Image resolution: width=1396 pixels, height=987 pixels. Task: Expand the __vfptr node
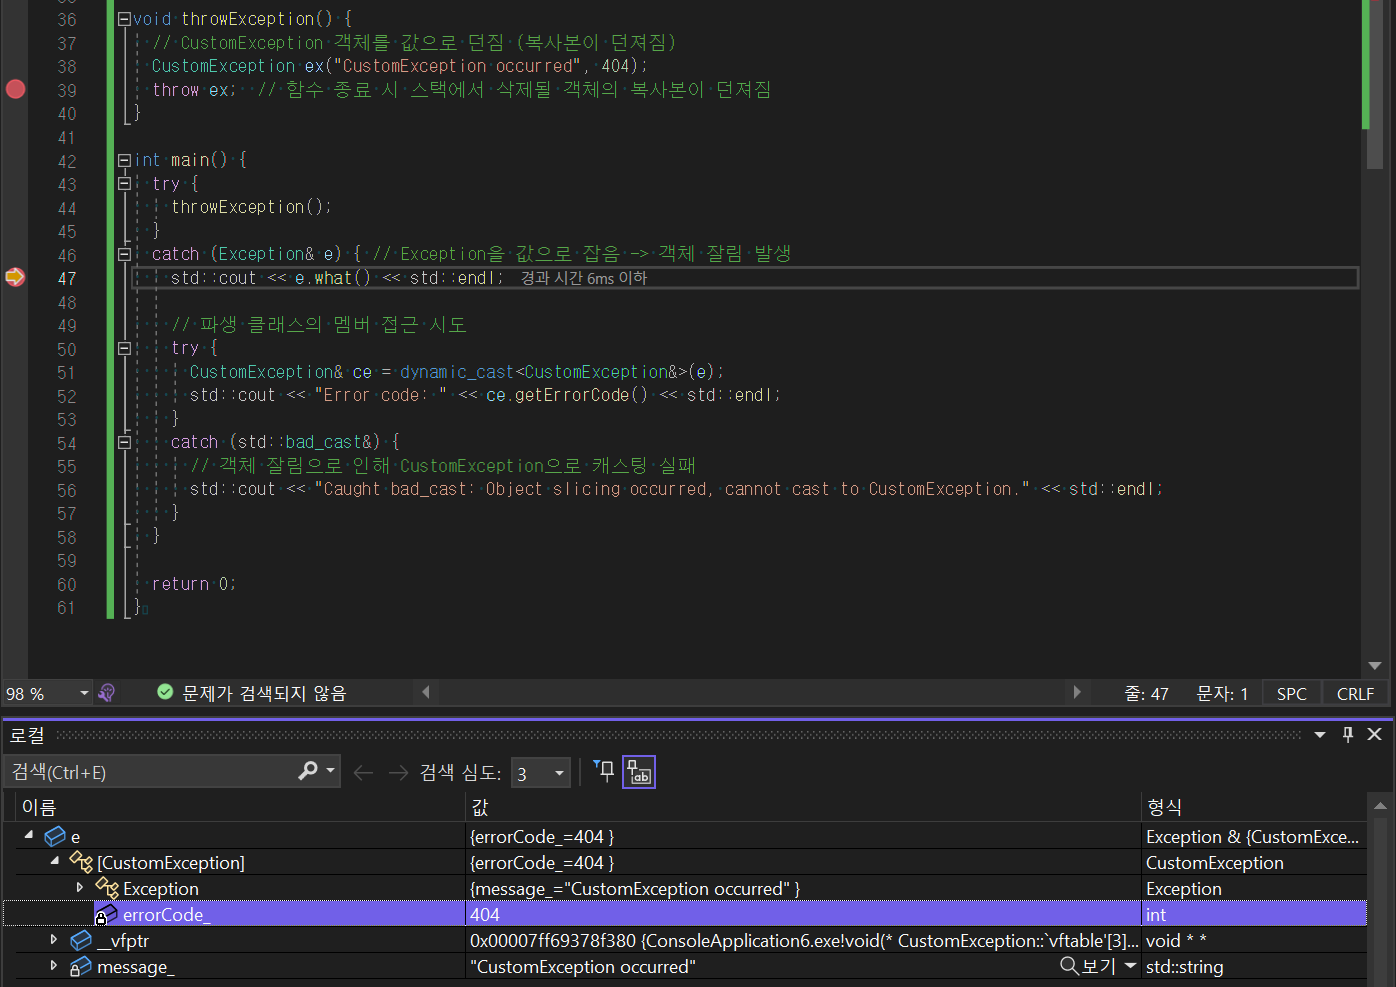tap(54, 939)
